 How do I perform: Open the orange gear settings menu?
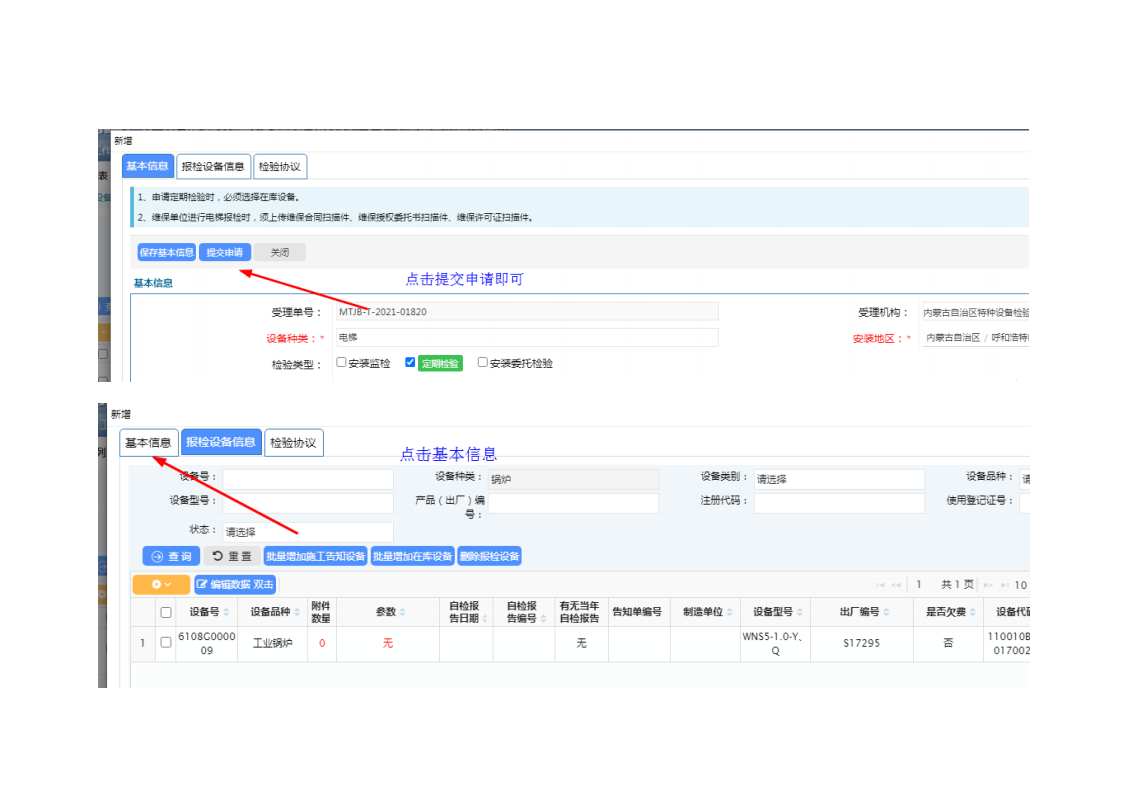[161, 584]
